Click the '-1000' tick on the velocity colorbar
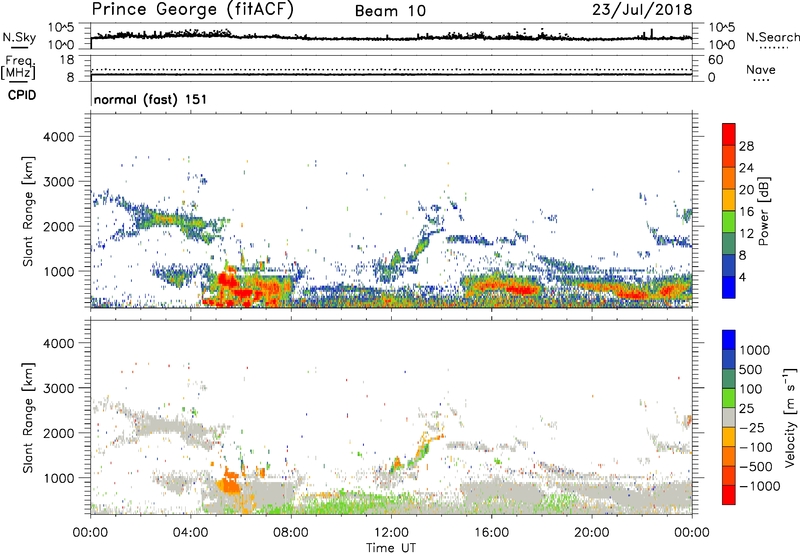Screen dimensions: 800x554 pyautogui.click(x=759, y=486)
